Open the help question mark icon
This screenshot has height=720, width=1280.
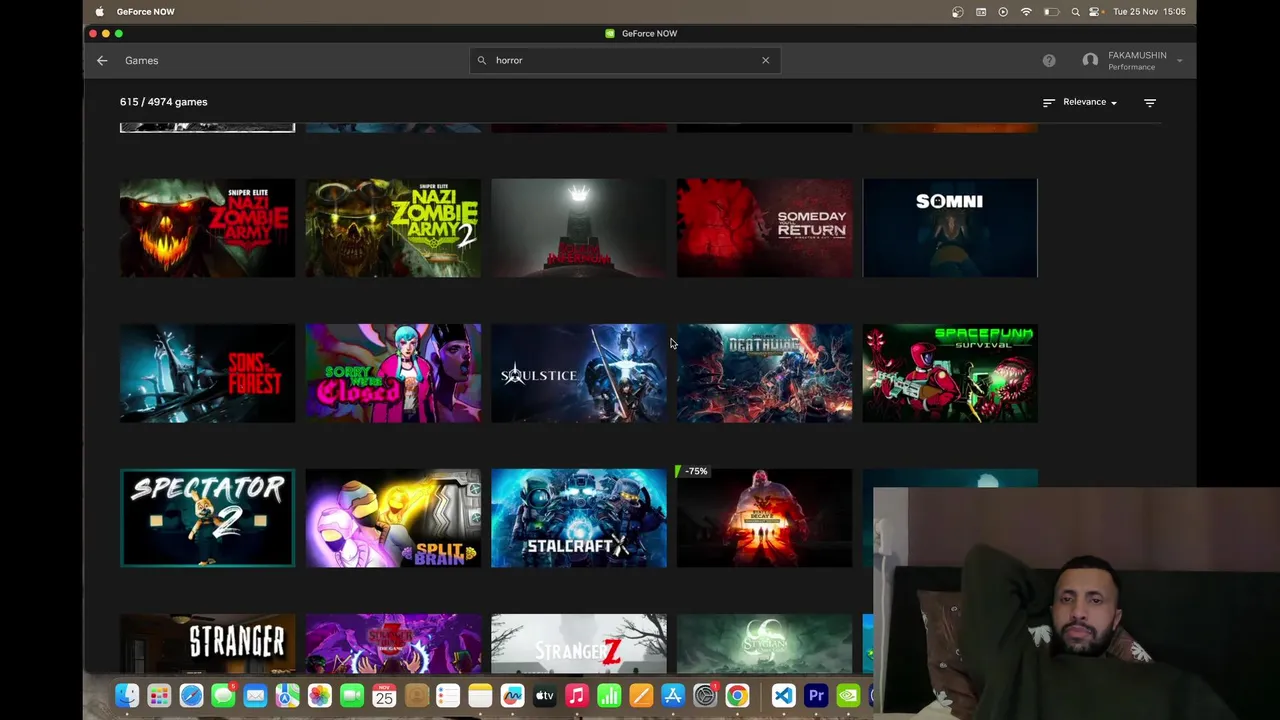point(1049,61)
